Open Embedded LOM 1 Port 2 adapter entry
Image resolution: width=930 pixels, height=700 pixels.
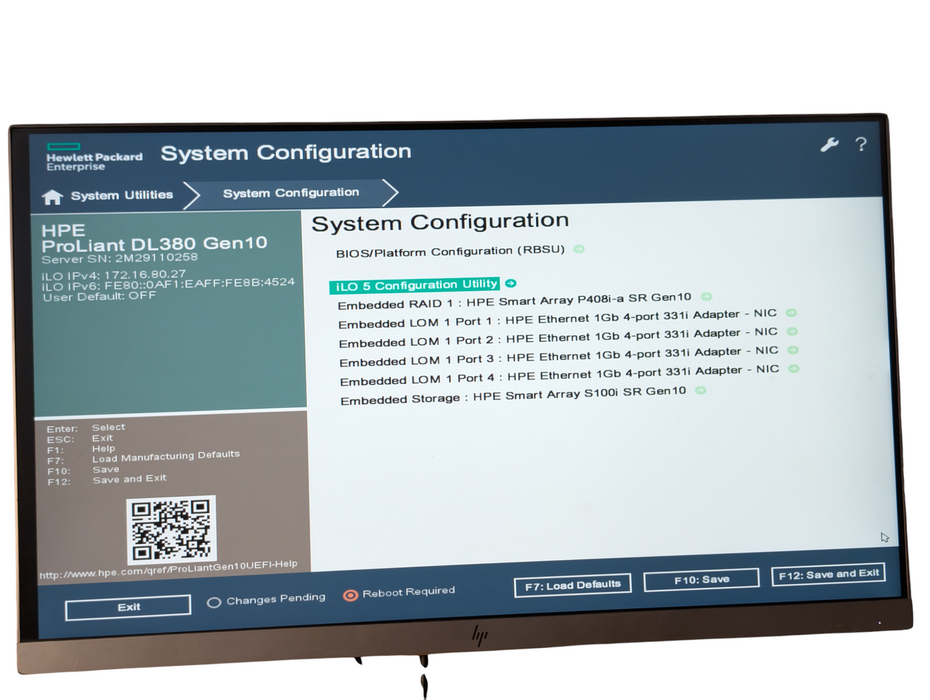[558, 338]
